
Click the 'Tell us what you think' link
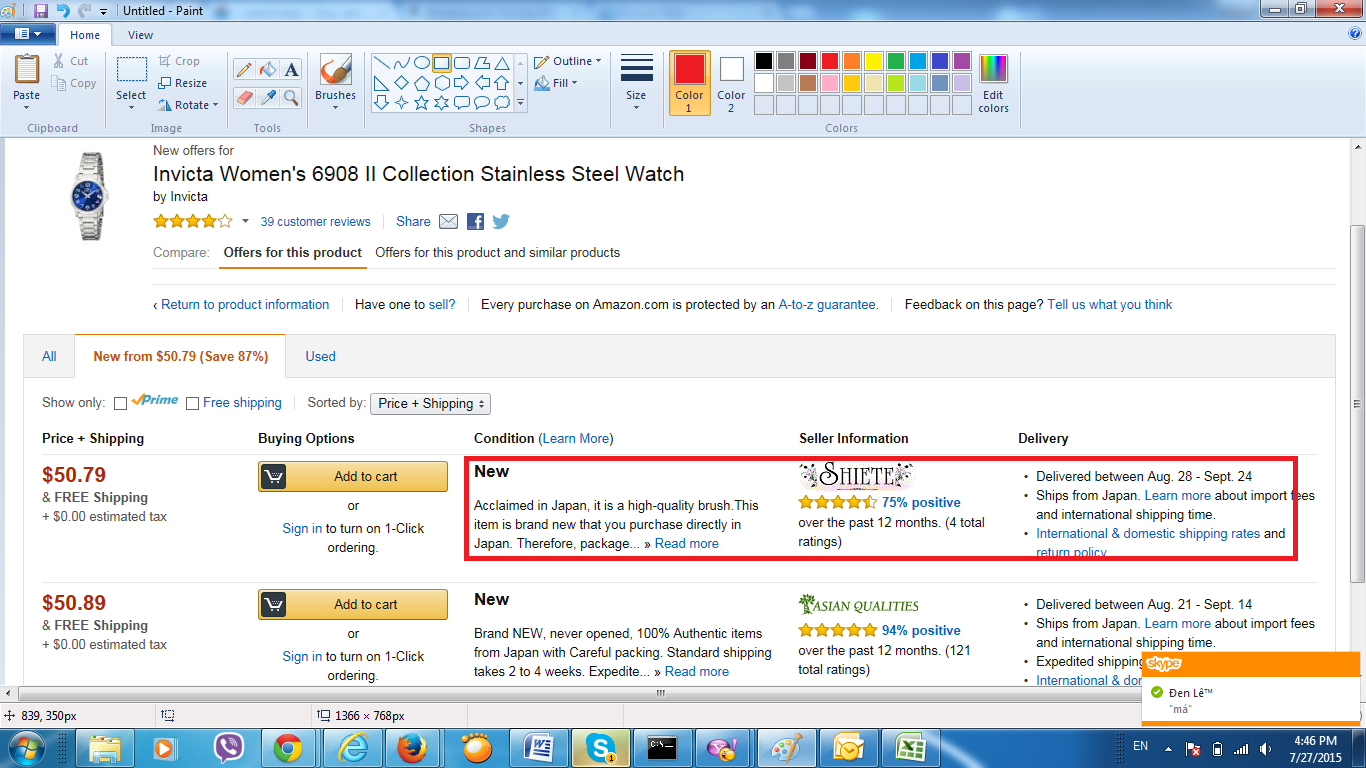click(x=1110, y=304)
